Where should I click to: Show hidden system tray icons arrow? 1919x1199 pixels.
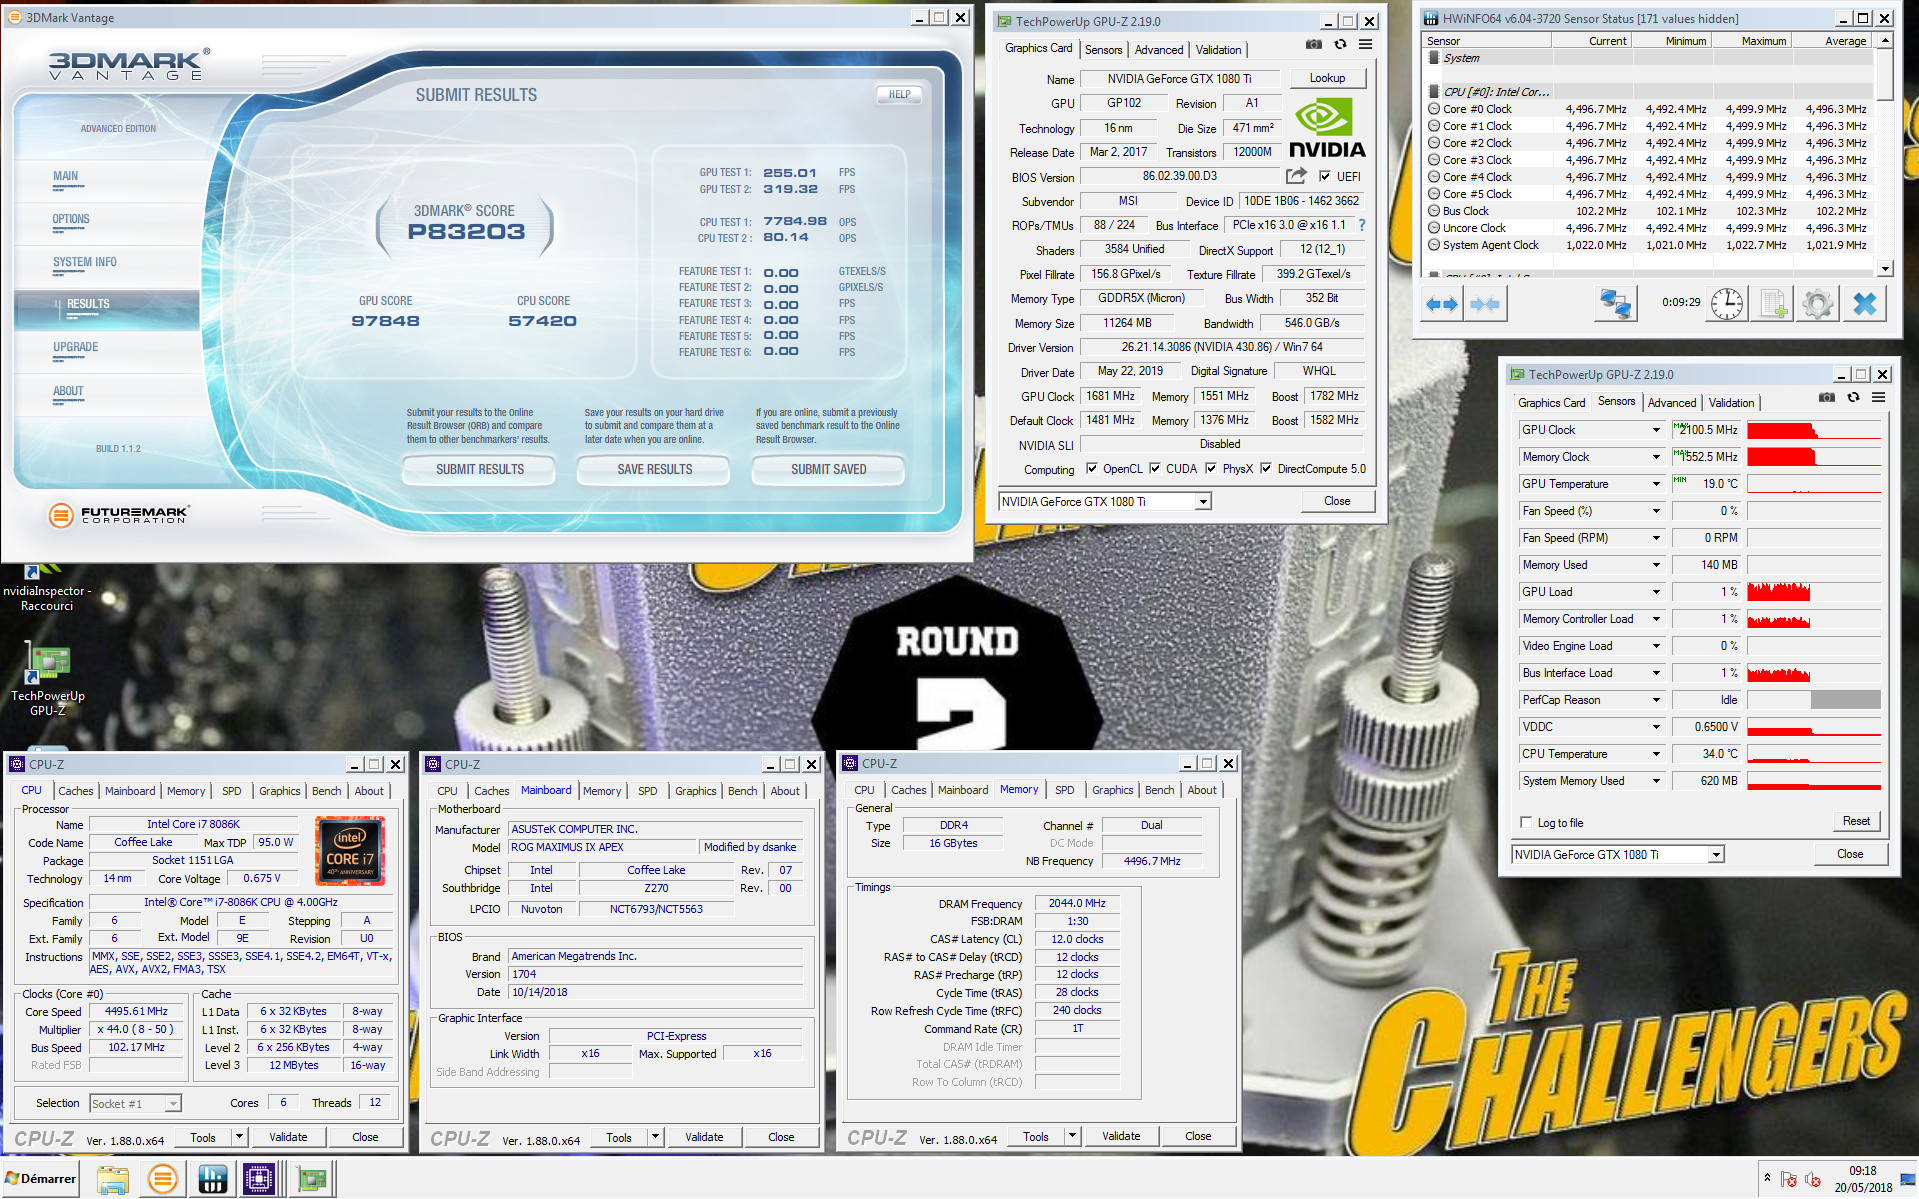[1767, 1178]
